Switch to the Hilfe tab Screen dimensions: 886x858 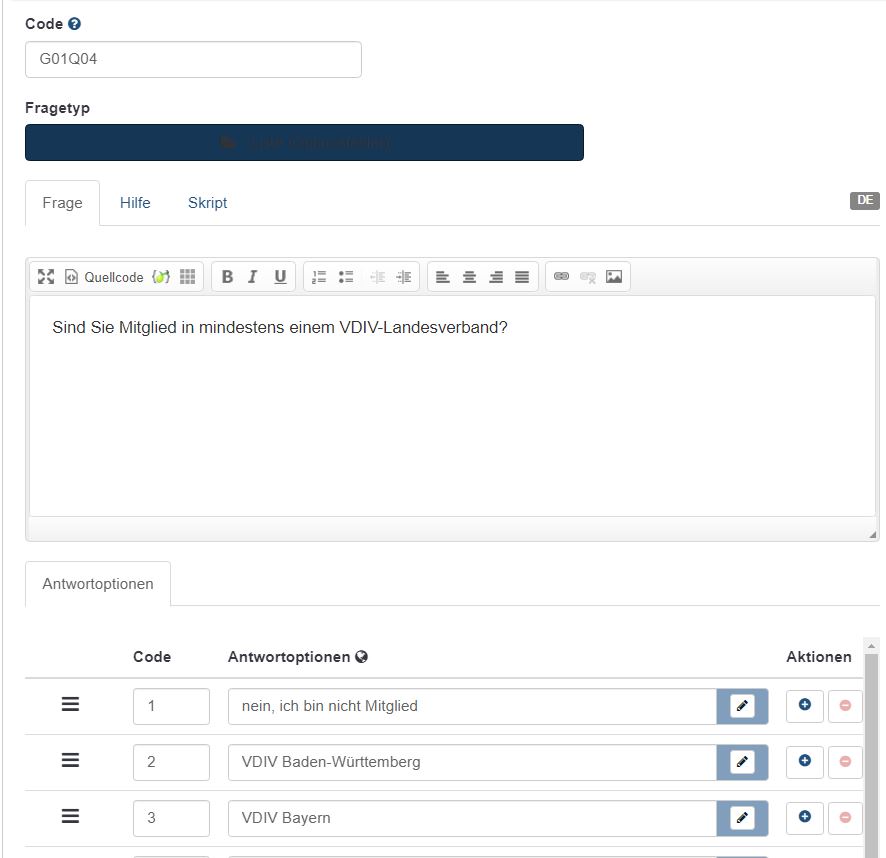pyautogui.click(x=135, y=203)
